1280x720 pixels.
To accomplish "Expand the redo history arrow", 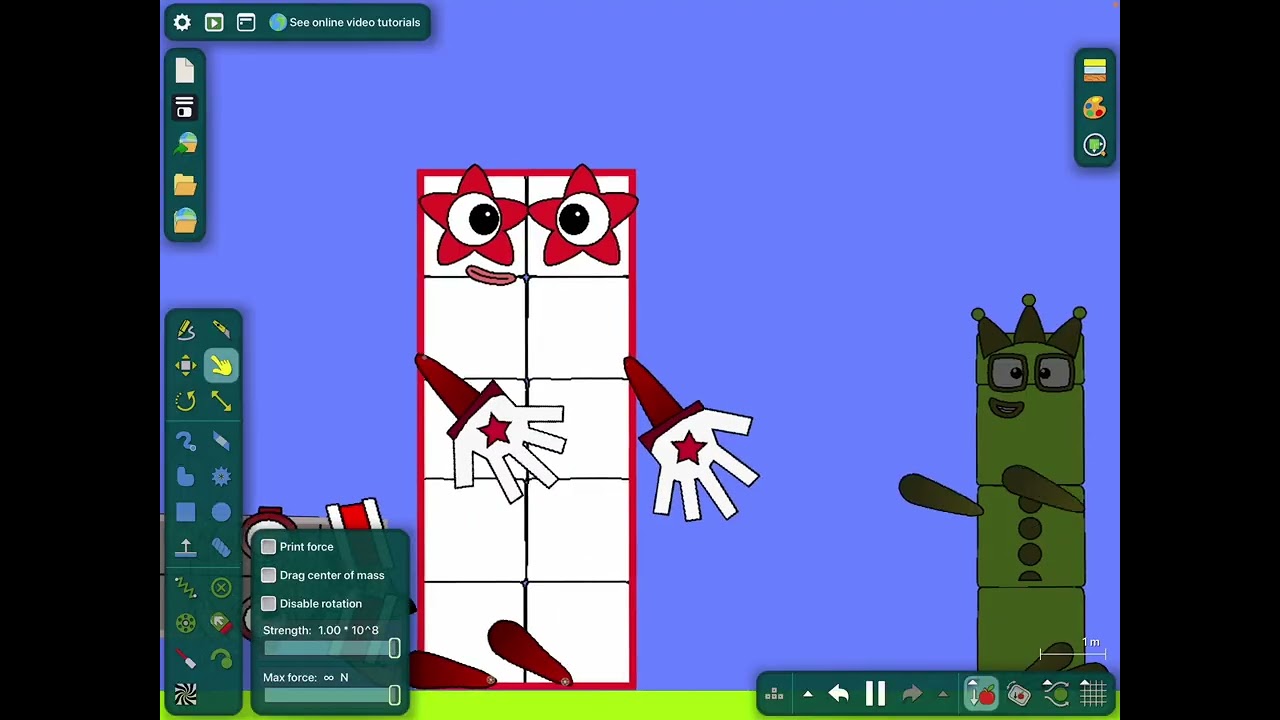I will [943, 694].
